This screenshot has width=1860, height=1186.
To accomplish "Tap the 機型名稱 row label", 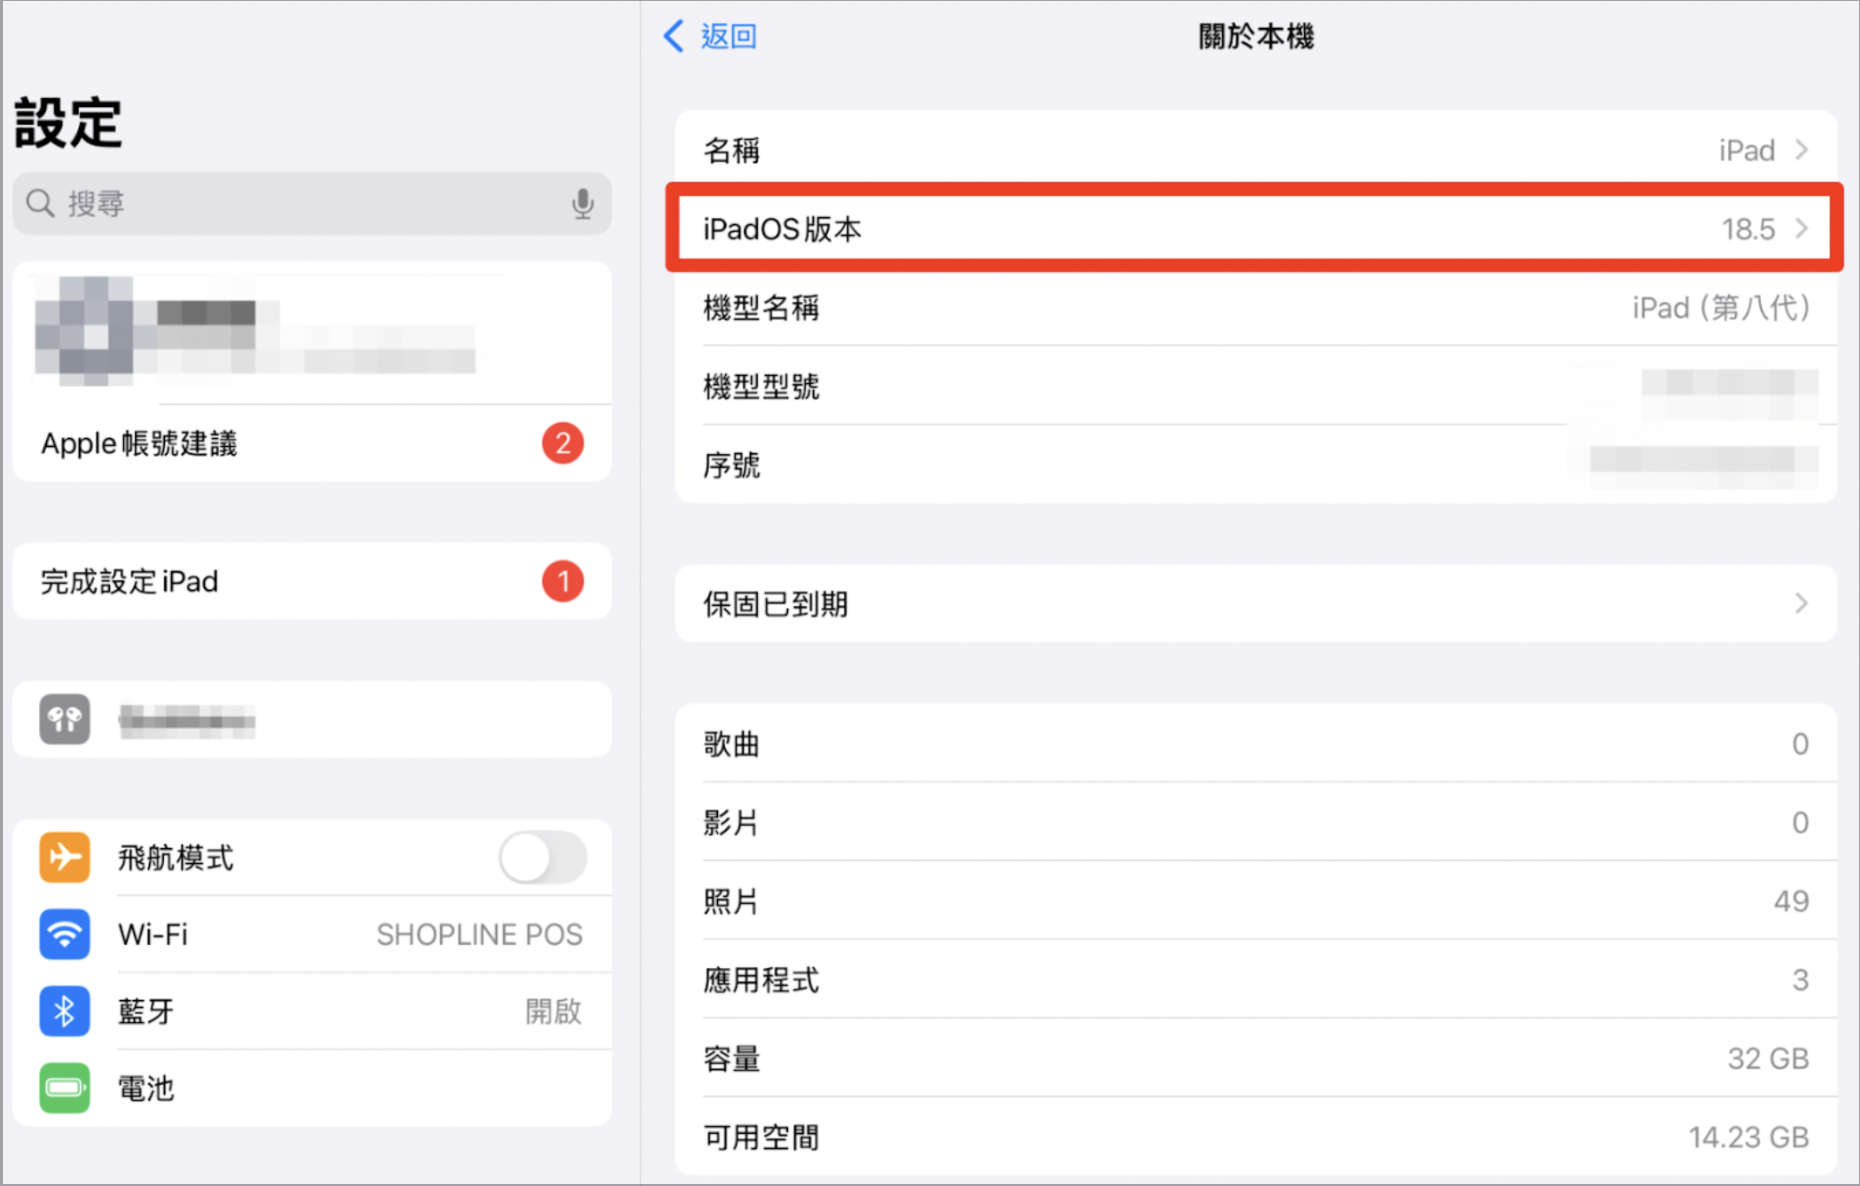I will (x=761, y=307).
